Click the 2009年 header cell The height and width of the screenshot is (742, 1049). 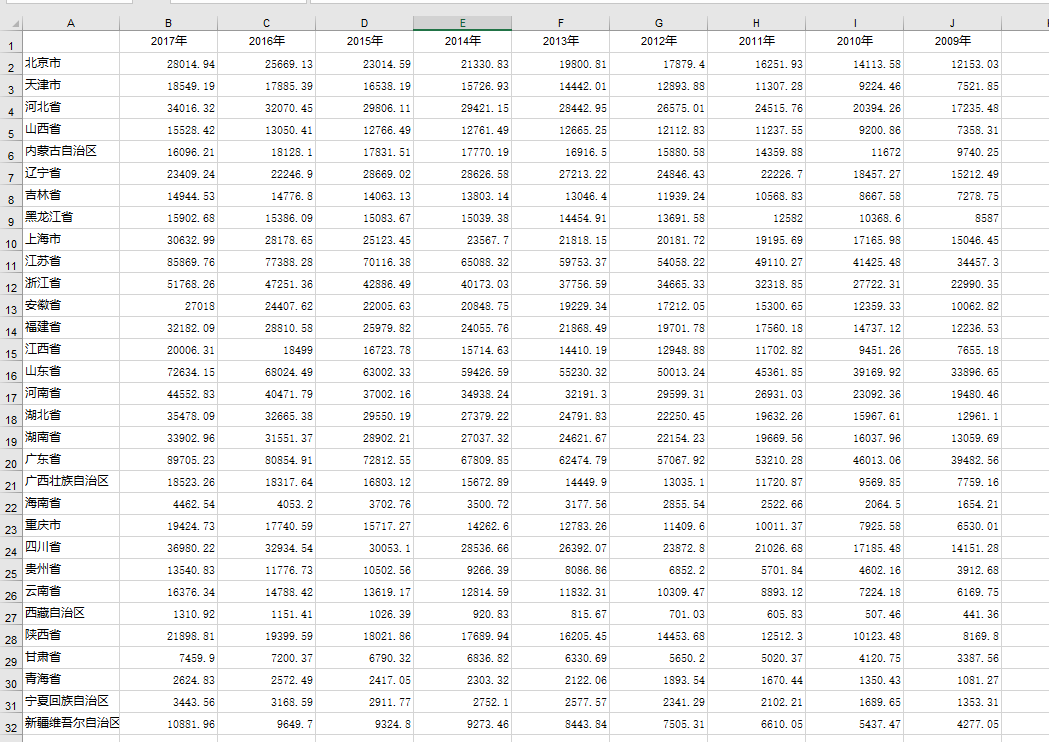(x=953, y=41)
